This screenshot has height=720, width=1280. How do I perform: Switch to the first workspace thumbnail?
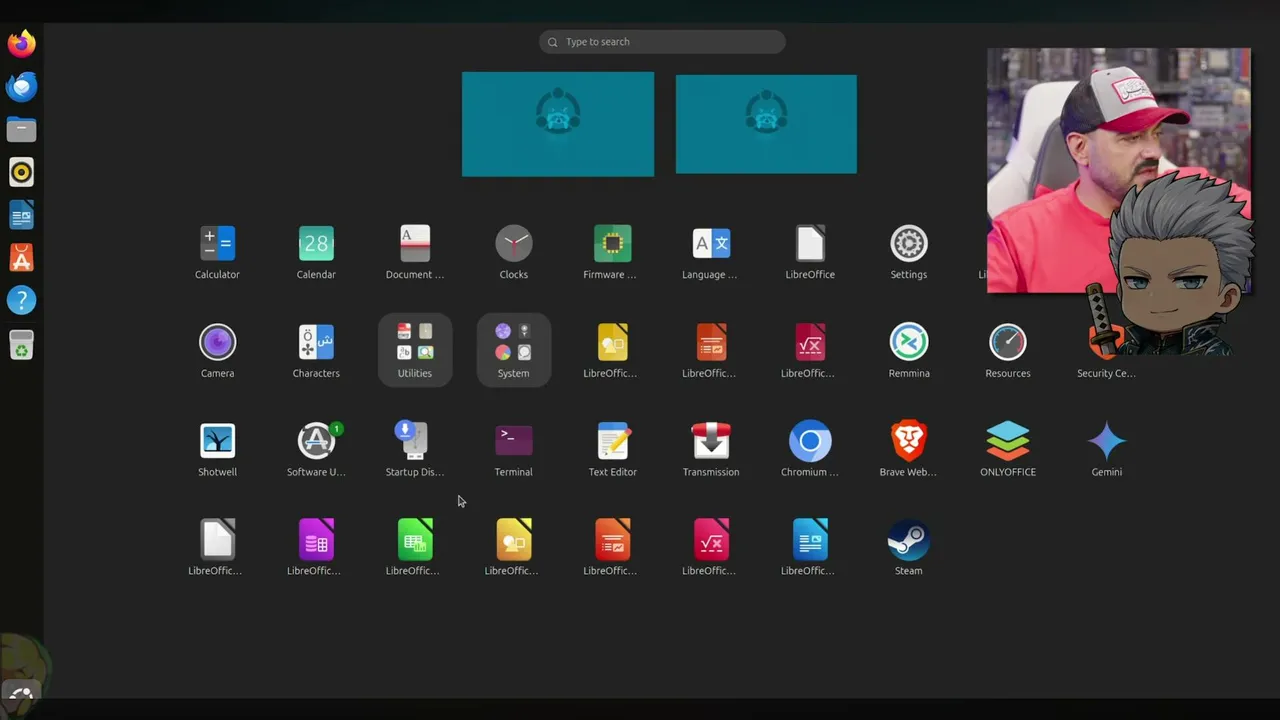point(558,124)
